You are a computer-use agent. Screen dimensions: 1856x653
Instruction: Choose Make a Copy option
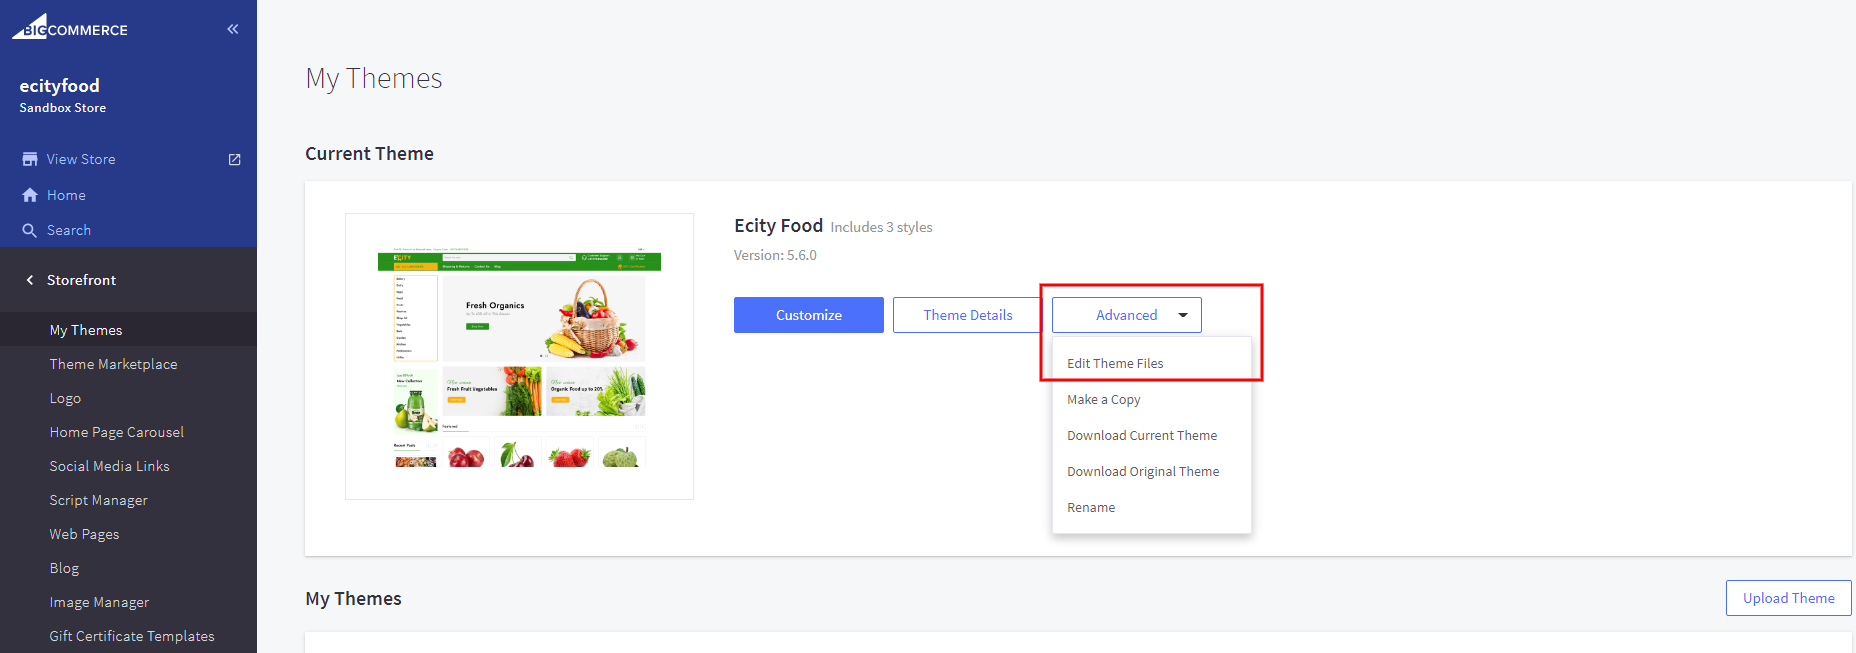coord(1103,399)
